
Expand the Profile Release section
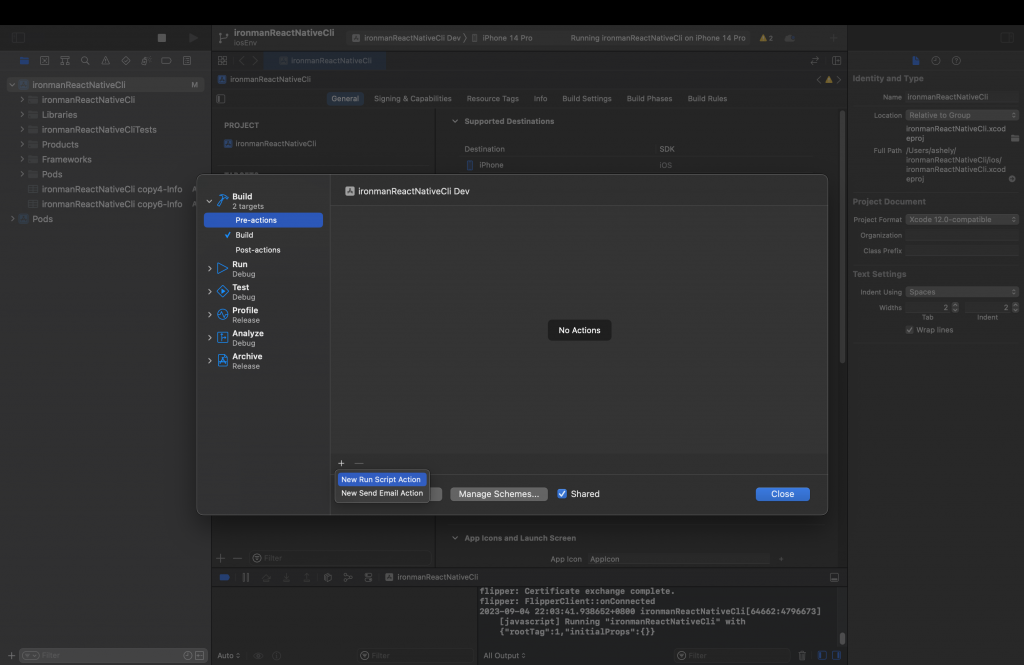[x=210, y=315]
